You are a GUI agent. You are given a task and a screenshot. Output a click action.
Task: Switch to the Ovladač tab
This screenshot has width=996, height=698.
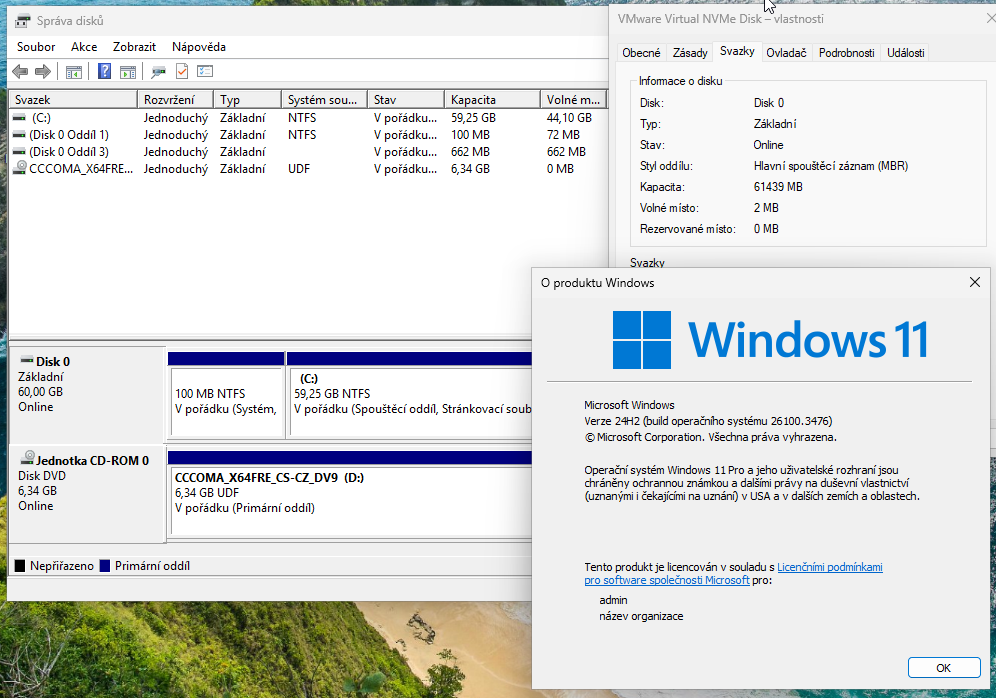(786, 53)
